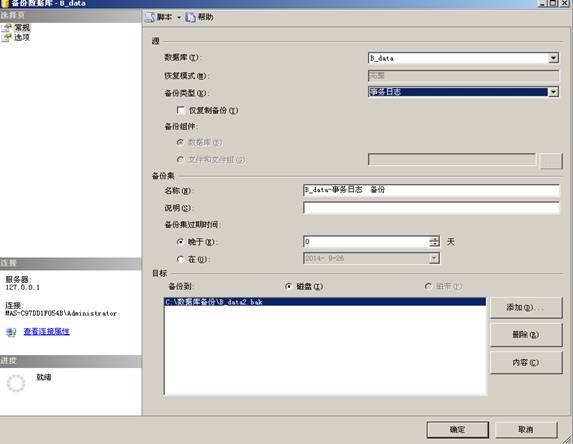Click the connection properties icon
The width and height of the screenshot is (573, 444).
pos(11,332)
